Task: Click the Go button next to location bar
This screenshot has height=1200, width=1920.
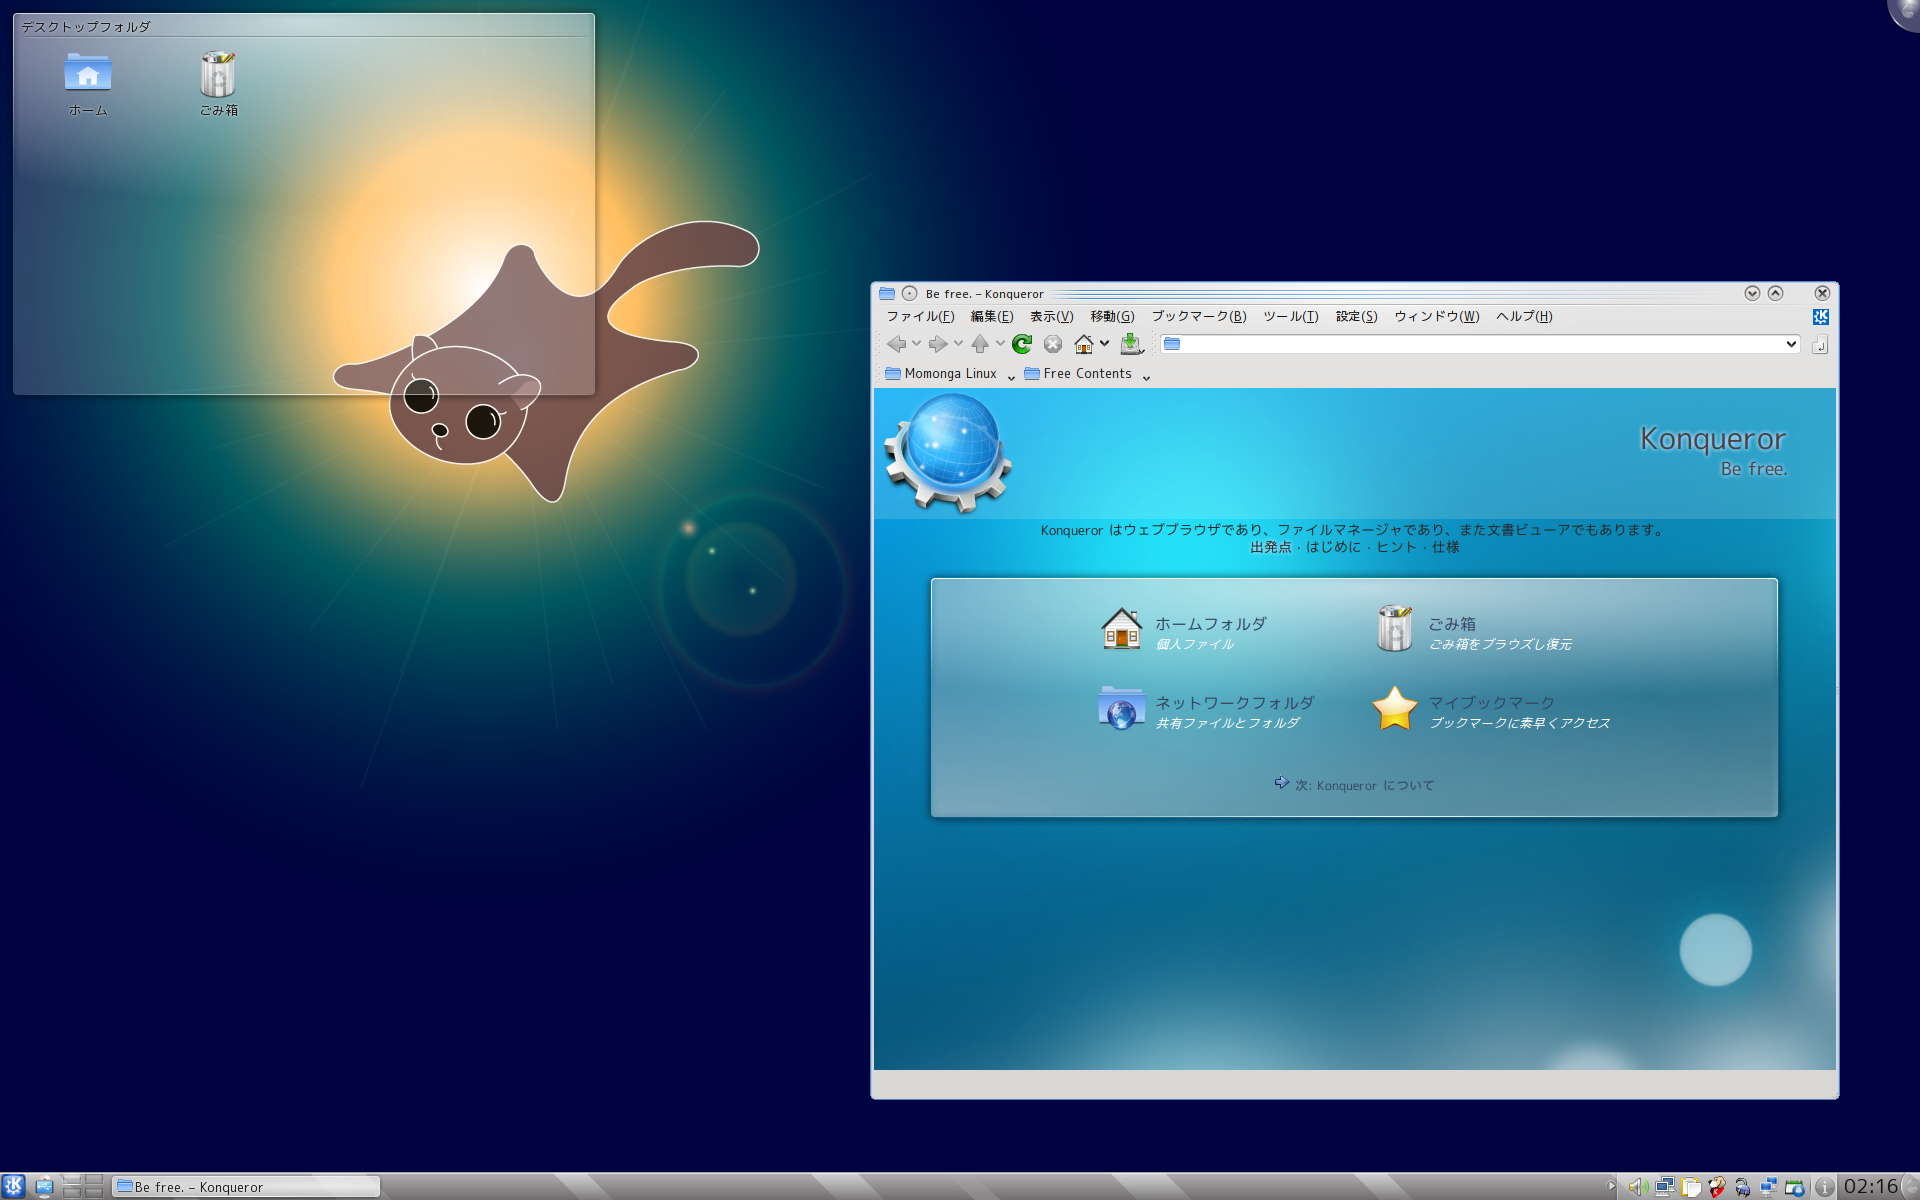Action: tap(1820, 345)
